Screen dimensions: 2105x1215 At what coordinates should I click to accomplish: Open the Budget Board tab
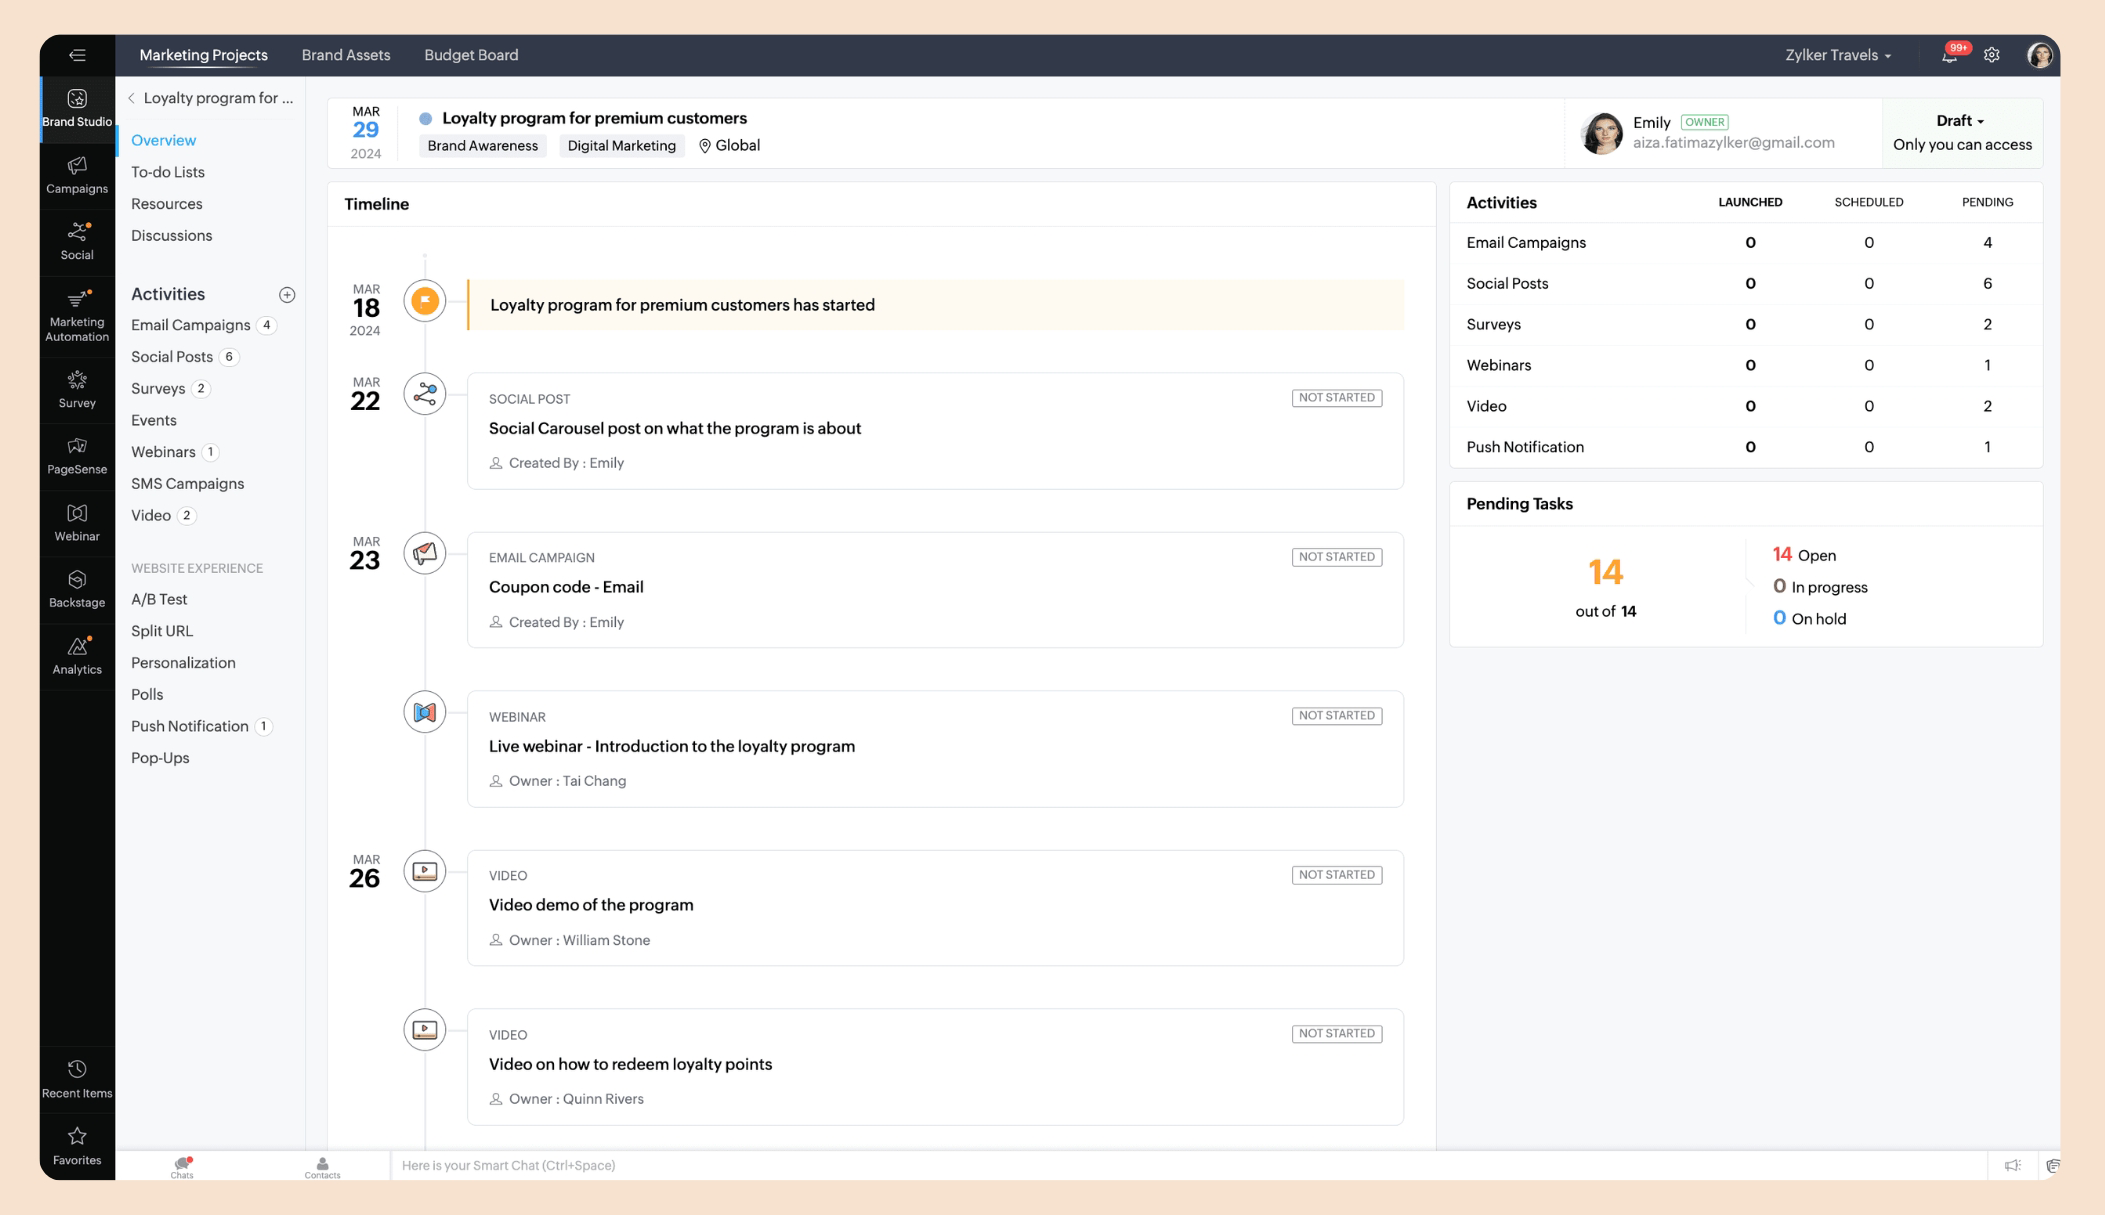pyautogui.click(x=471, y=55)
